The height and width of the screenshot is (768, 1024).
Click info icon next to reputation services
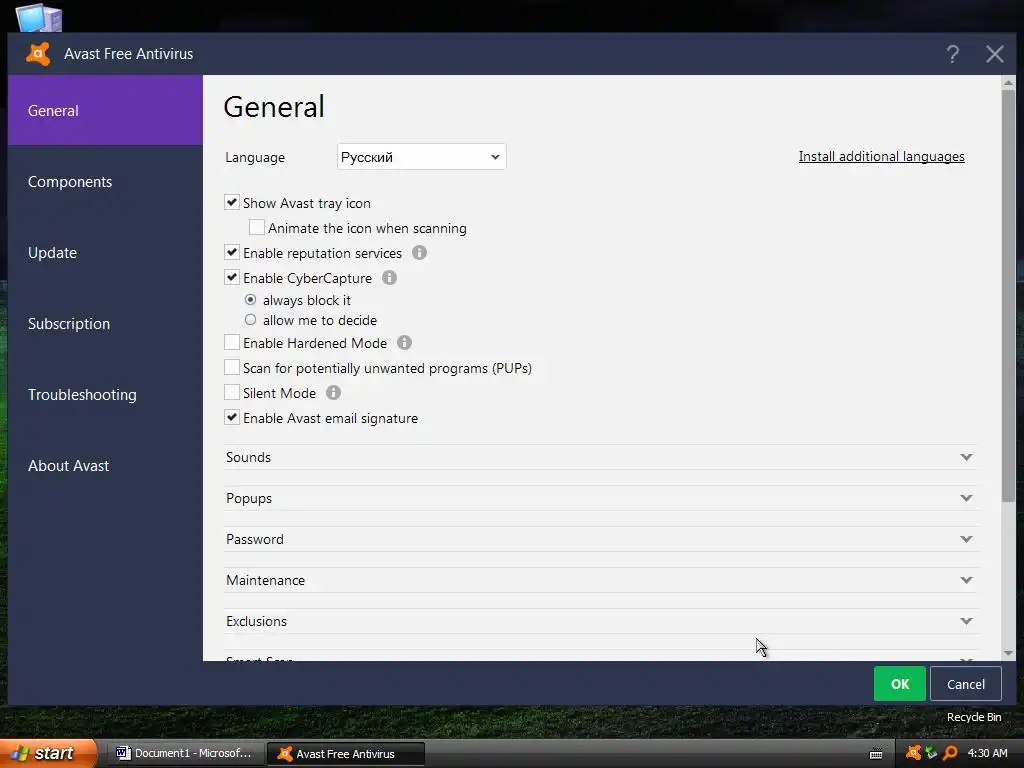(419, 253)
